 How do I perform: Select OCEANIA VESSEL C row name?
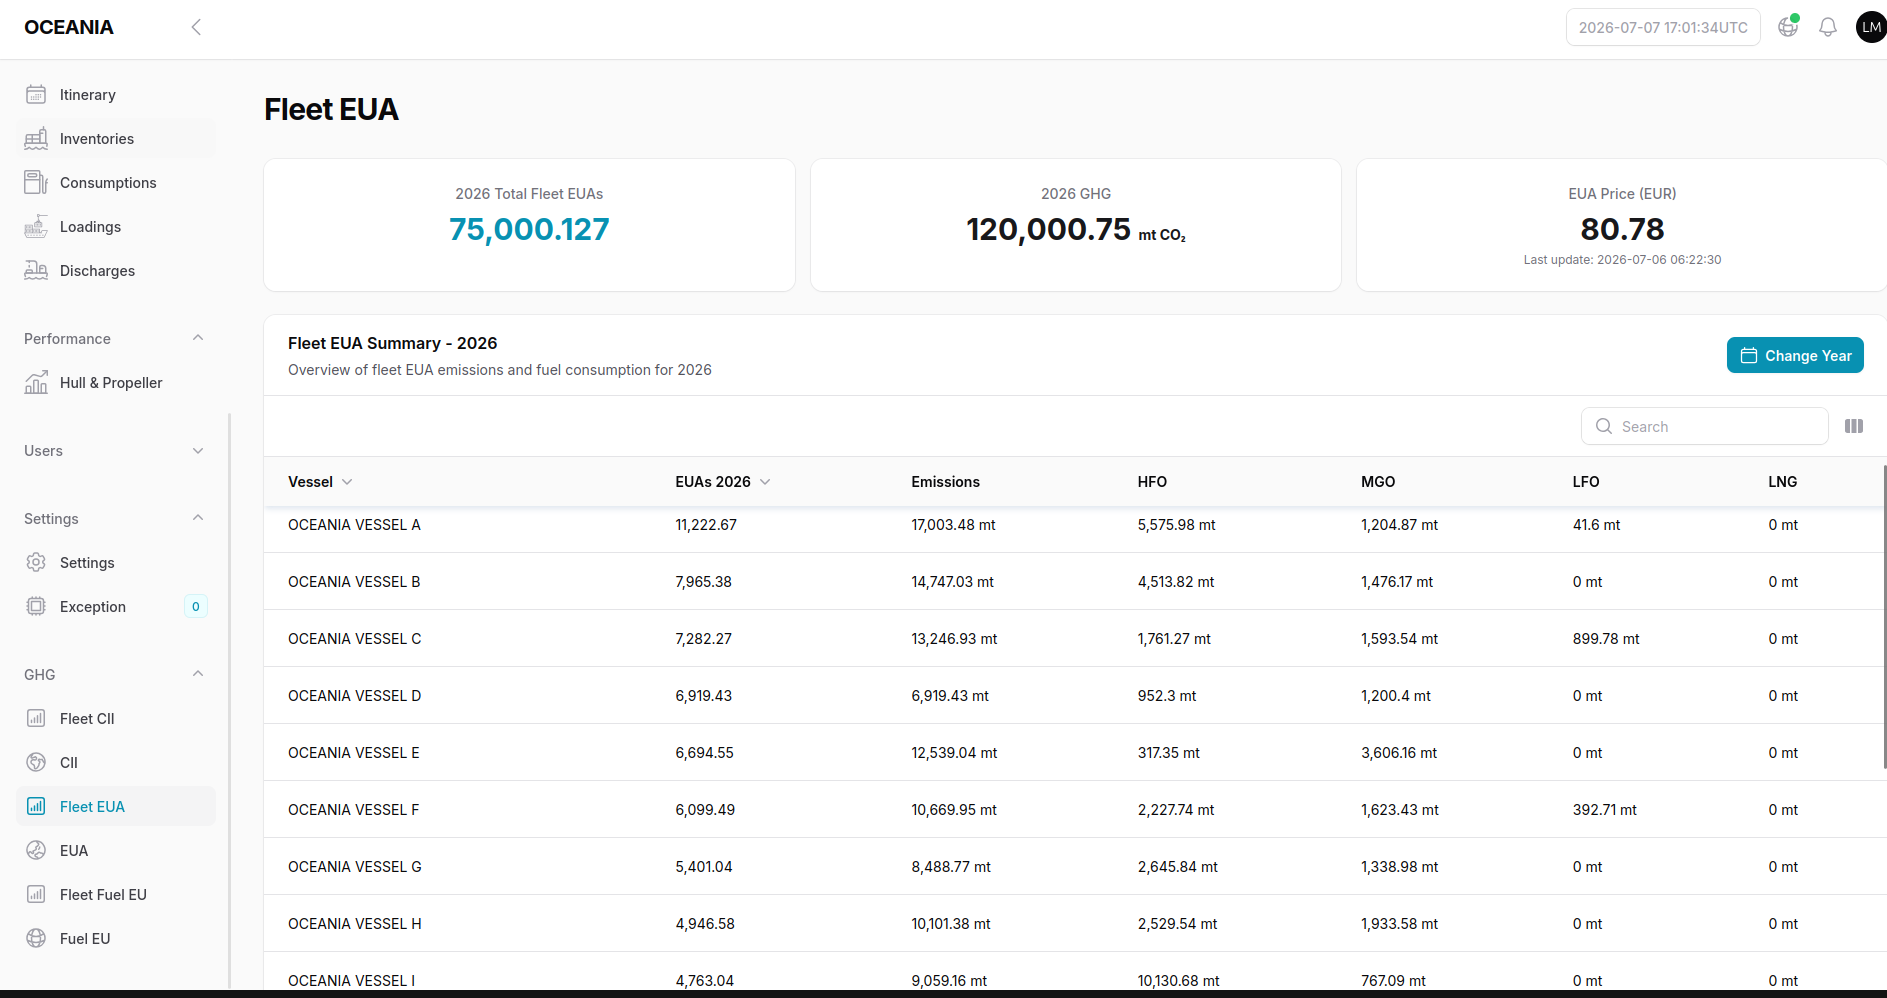(355, 639)
